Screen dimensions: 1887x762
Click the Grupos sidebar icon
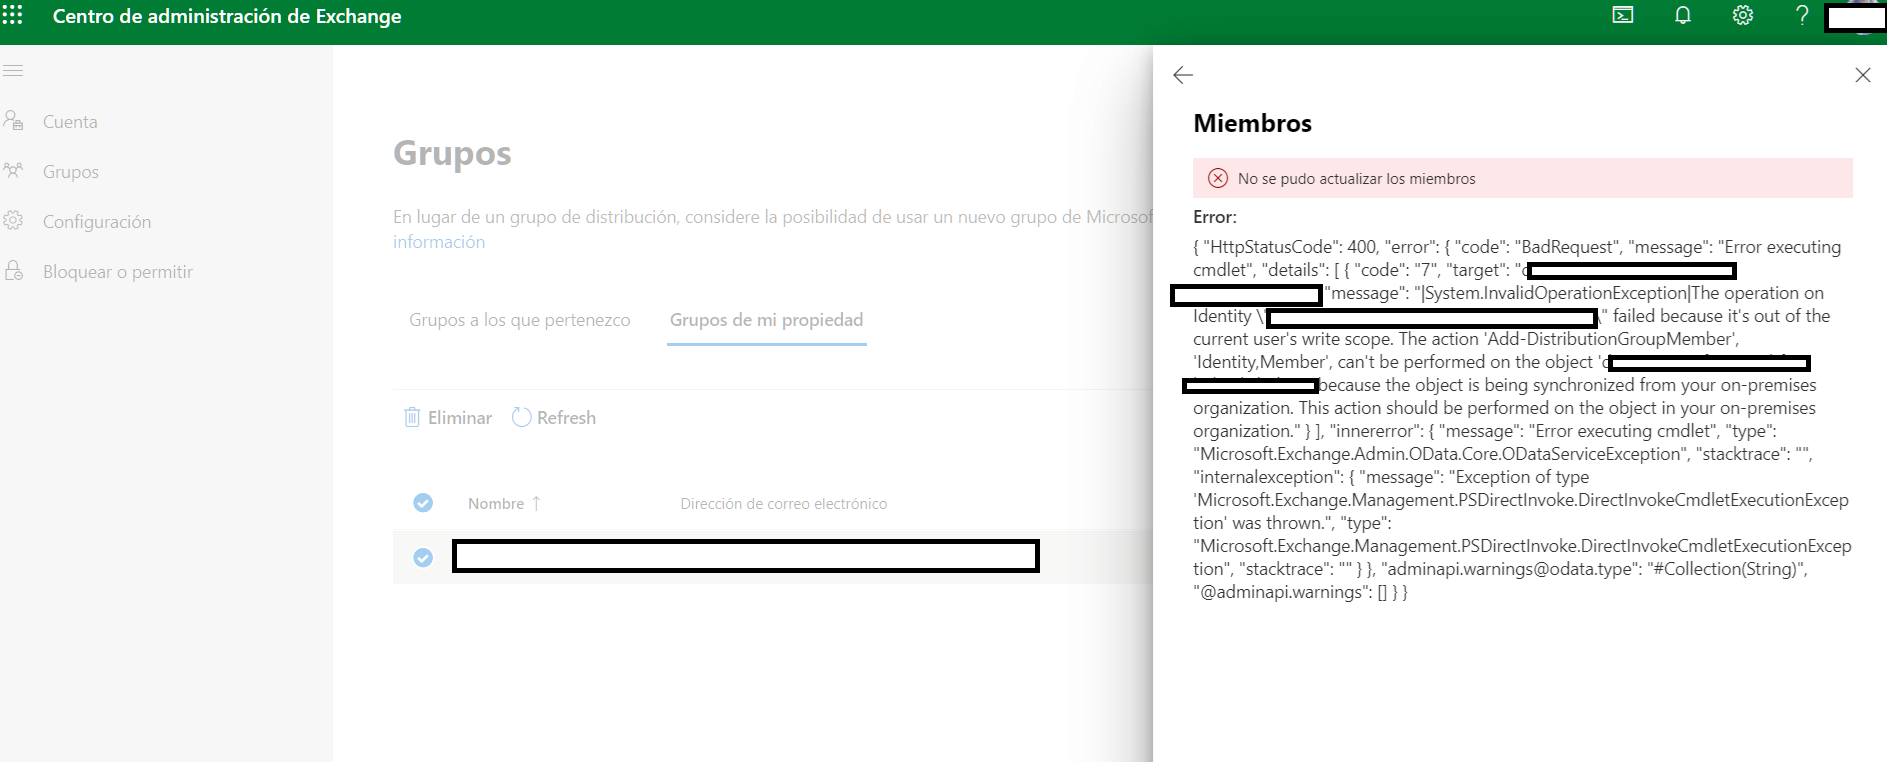[14, 171]
